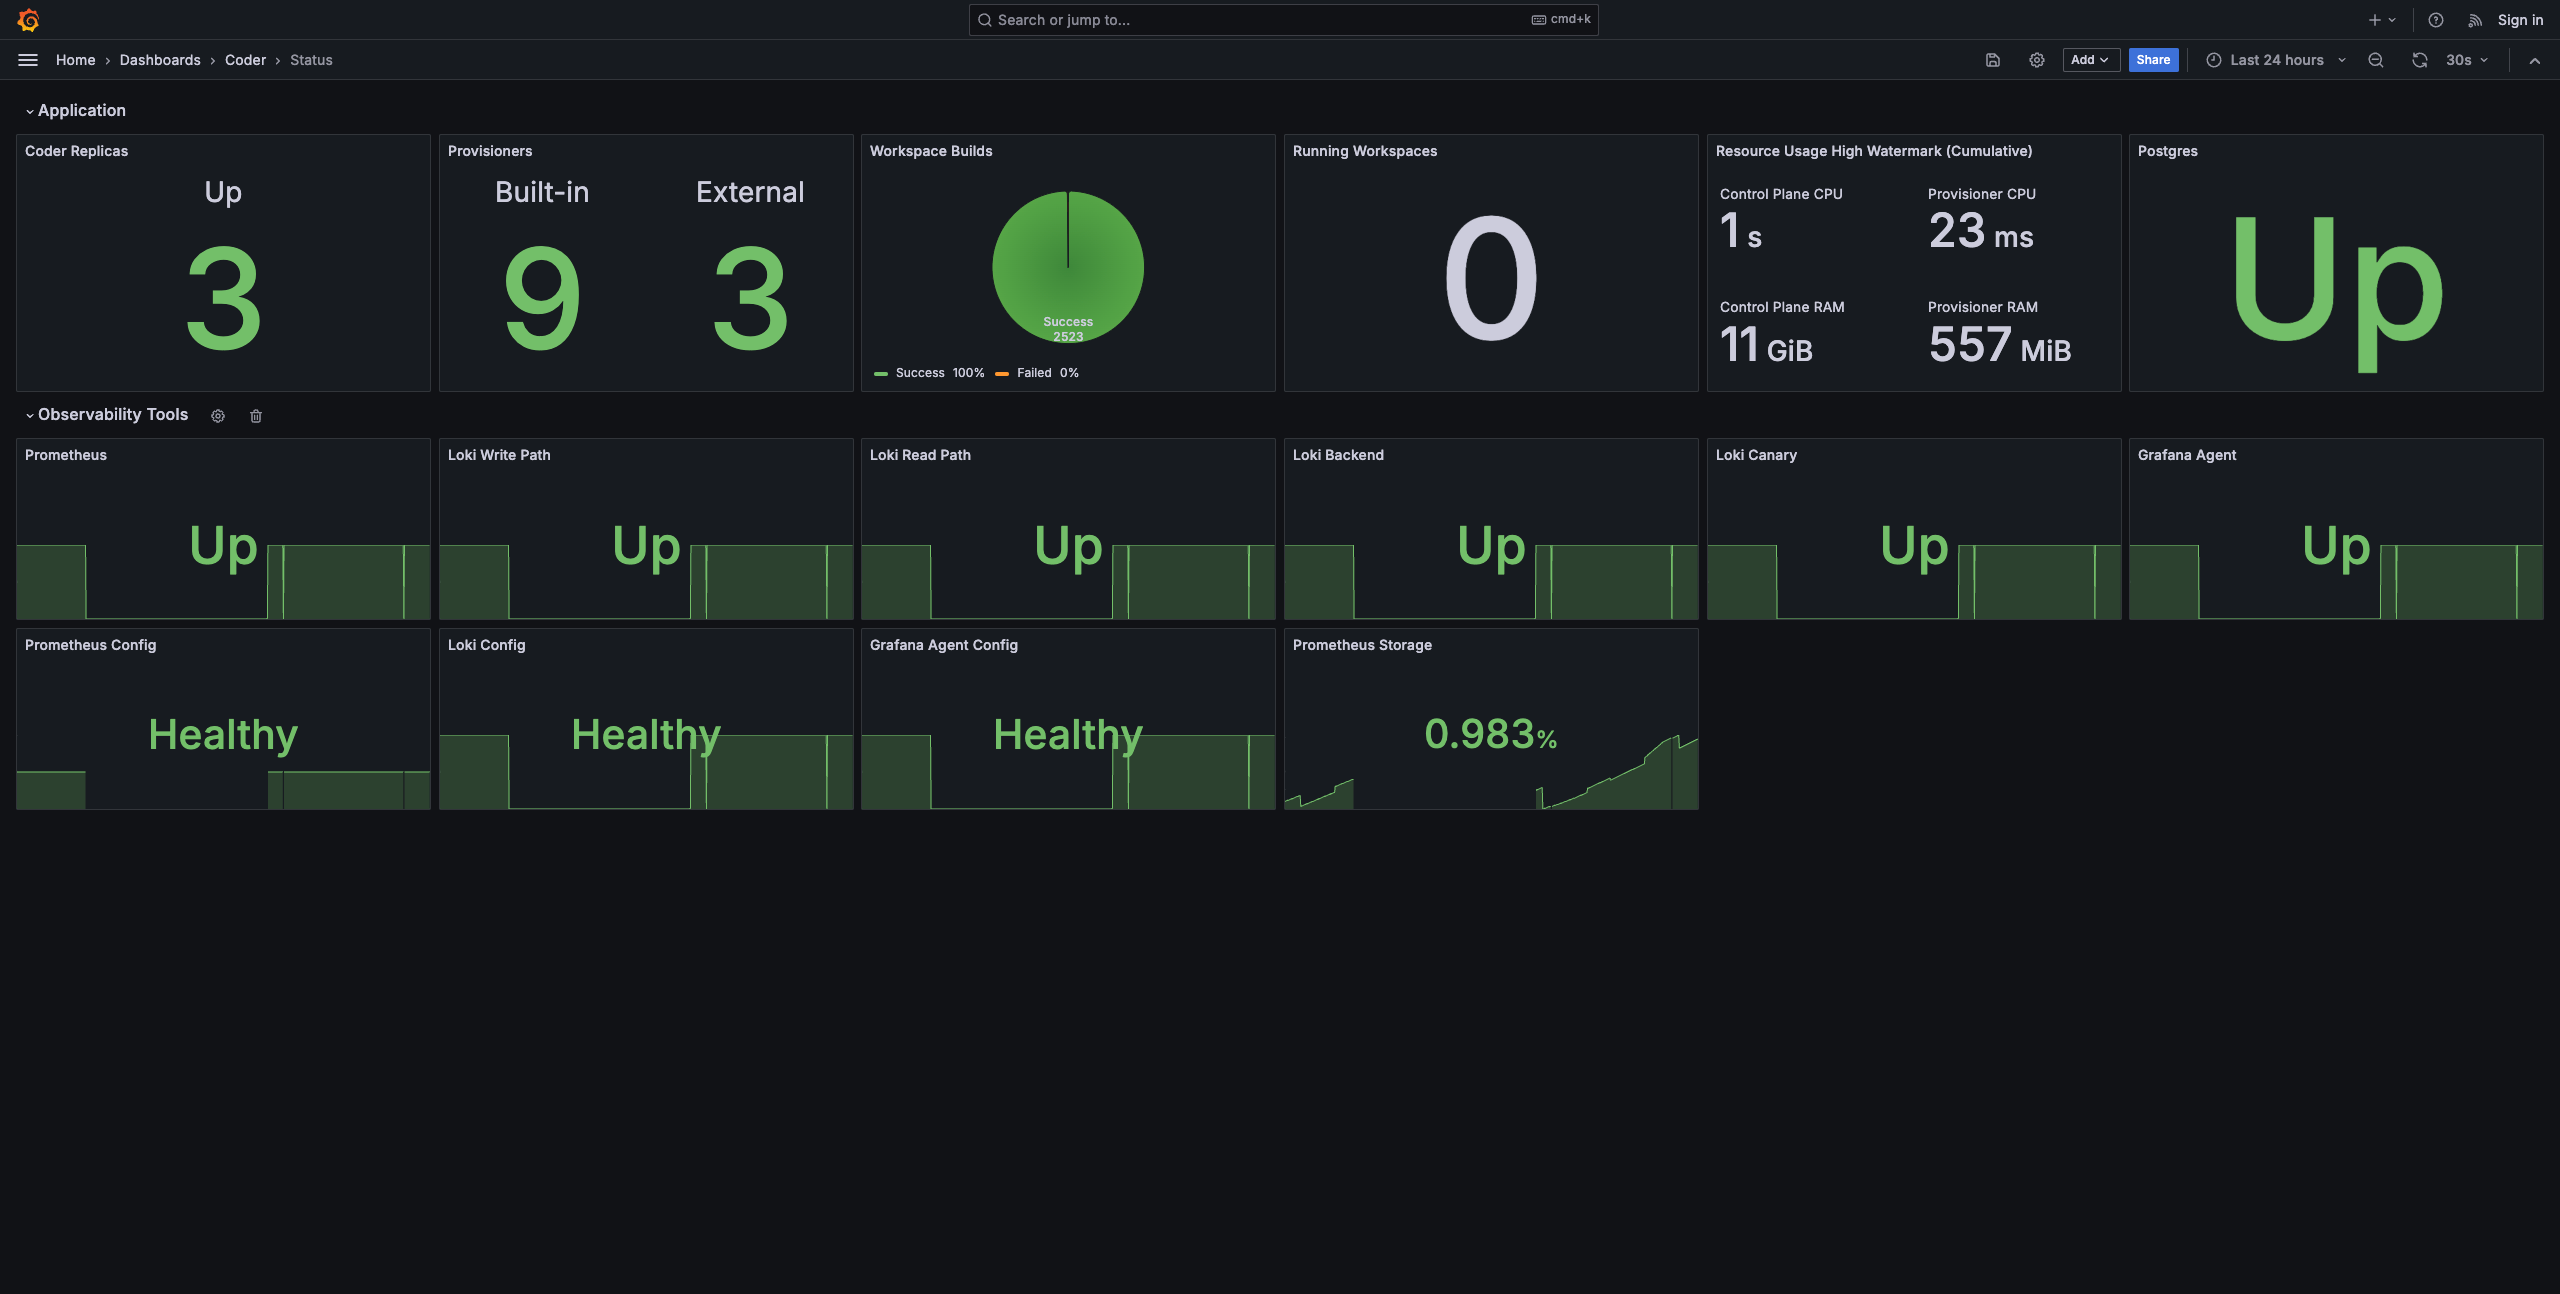The height and width of the screenshot is (1294, 2560).
Task: Open the Coder breadcrumb item
Action: [244, 60]
